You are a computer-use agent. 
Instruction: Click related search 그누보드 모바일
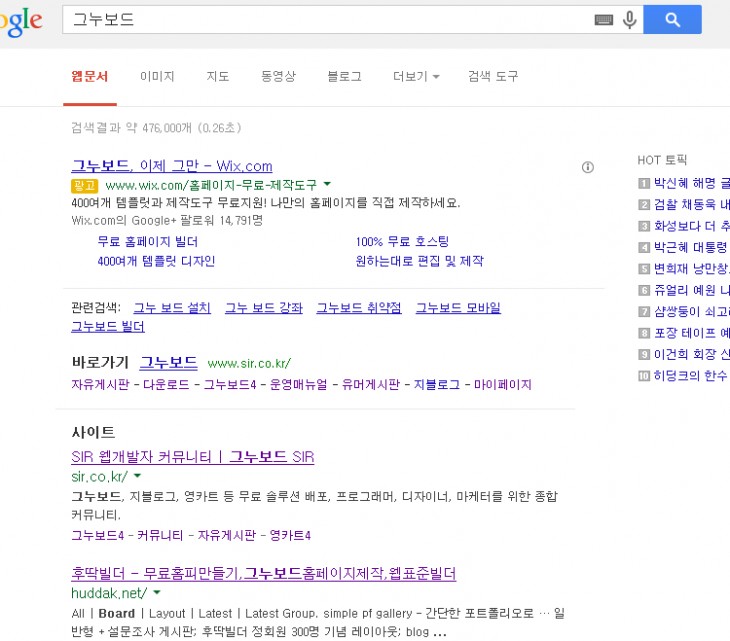pyautogui.click(x=458, y=308)
